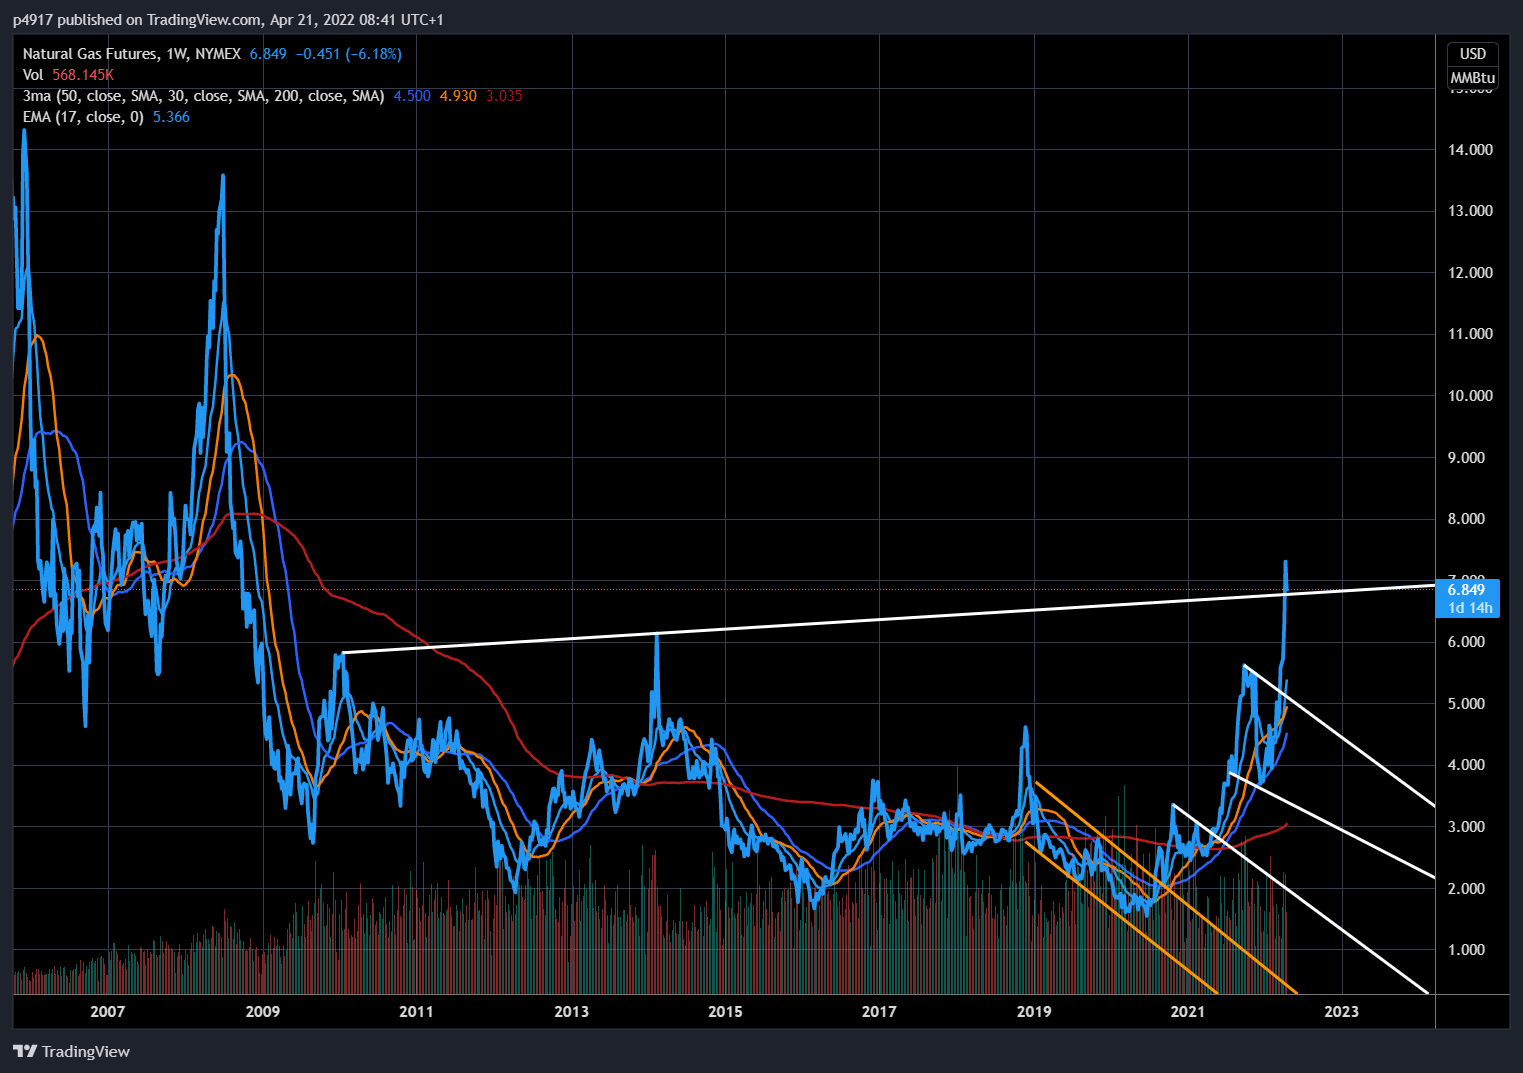Viewport: 1523px width, 1073px height.
Task: Click the 2023 time axis label
Action: (x=1342, y=1012)
